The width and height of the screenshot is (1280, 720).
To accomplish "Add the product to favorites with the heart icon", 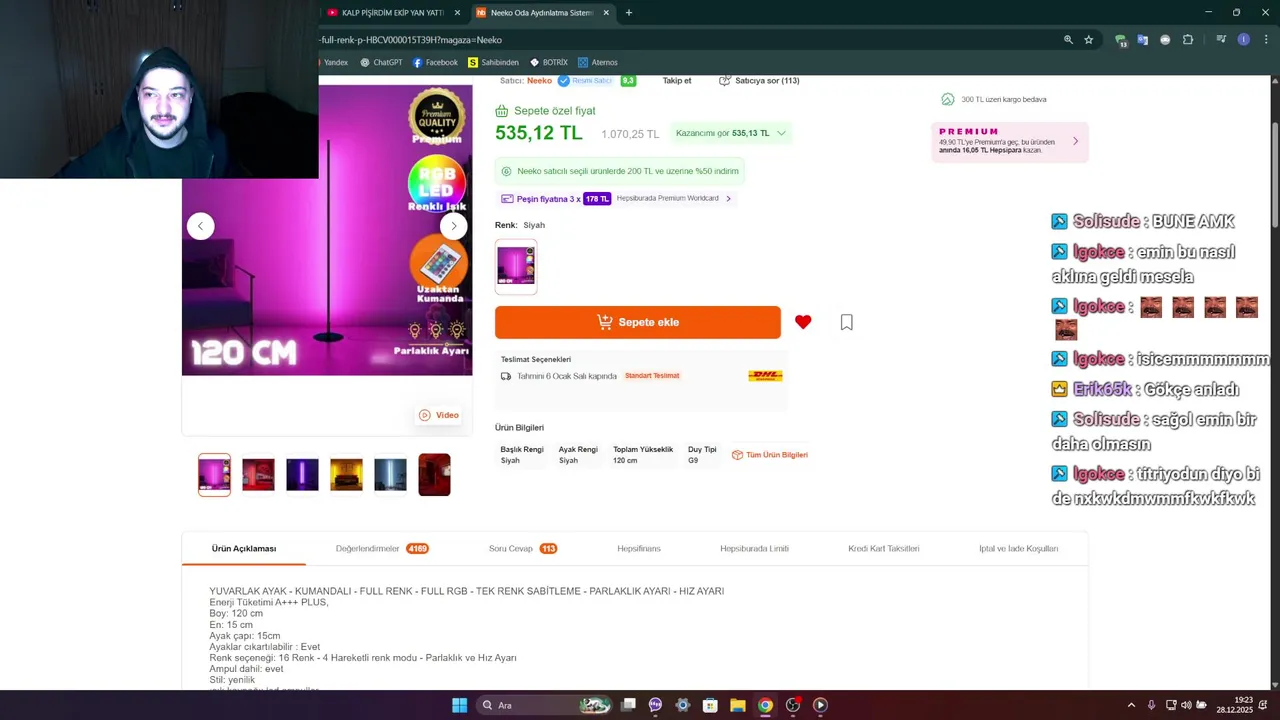I will [803, 322].
